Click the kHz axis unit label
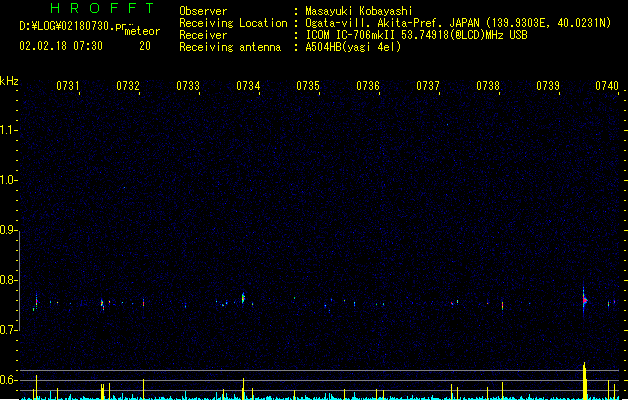Viewport: 629px width, 400px height. coord(9,81)
